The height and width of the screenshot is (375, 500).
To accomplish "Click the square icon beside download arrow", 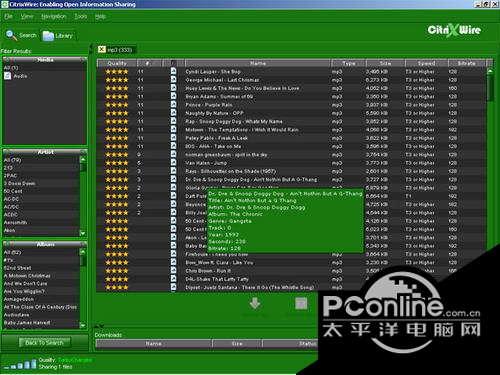I will pos(301,304).
